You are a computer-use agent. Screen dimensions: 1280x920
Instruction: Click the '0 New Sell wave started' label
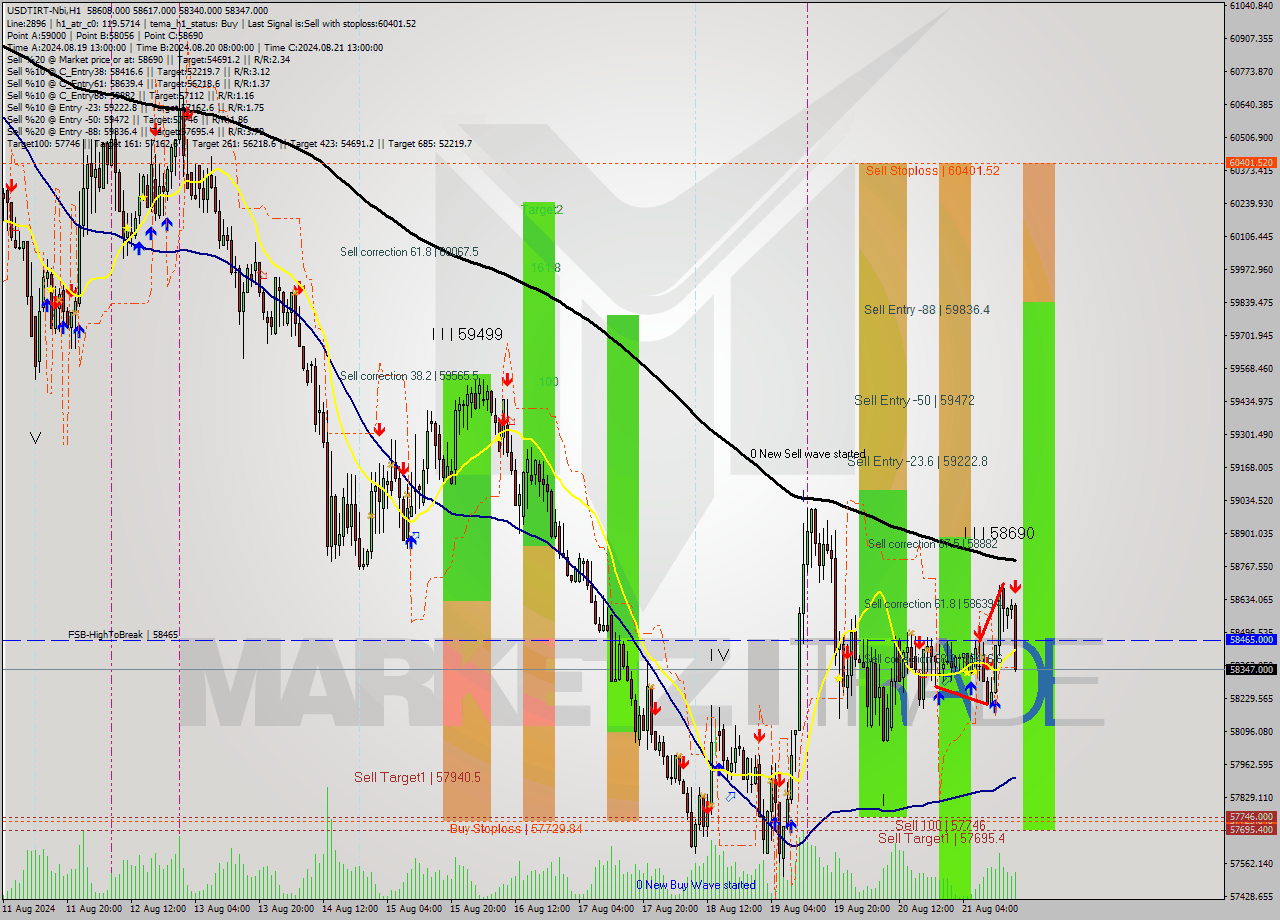coord(808,454)
